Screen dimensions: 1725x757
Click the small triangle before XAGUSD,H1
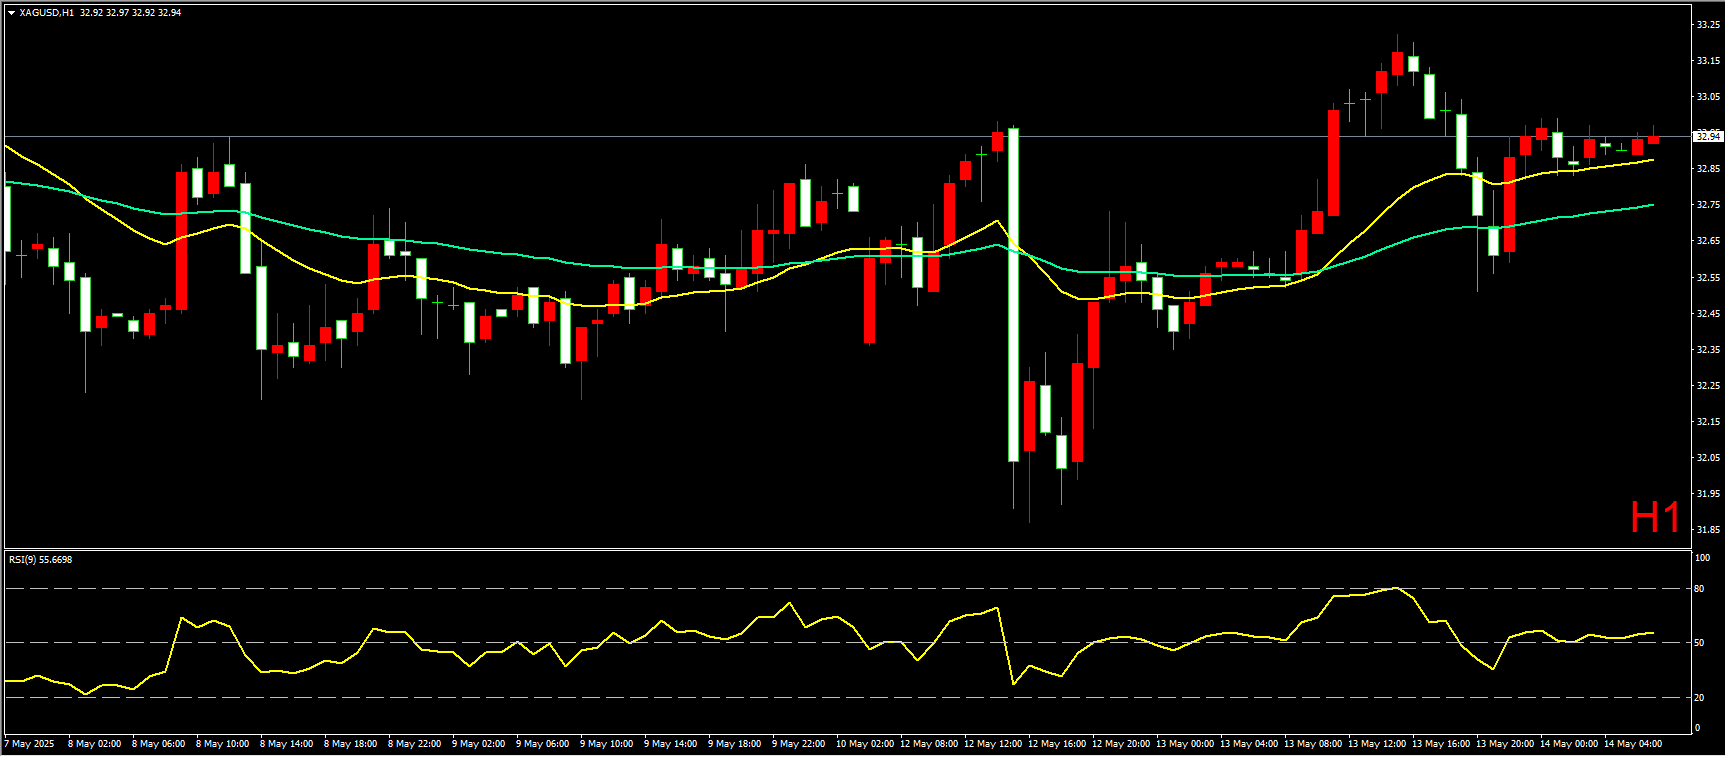(11, 13)
